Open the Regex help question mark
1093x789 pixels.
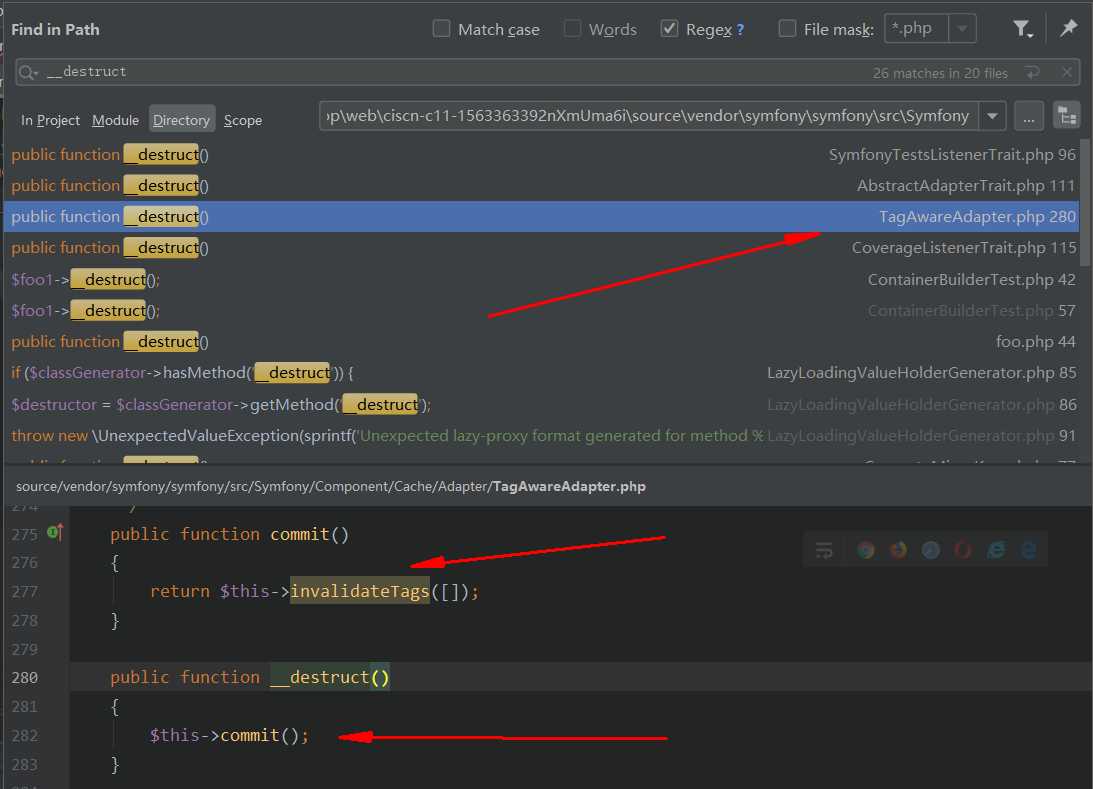coord(740,30)
